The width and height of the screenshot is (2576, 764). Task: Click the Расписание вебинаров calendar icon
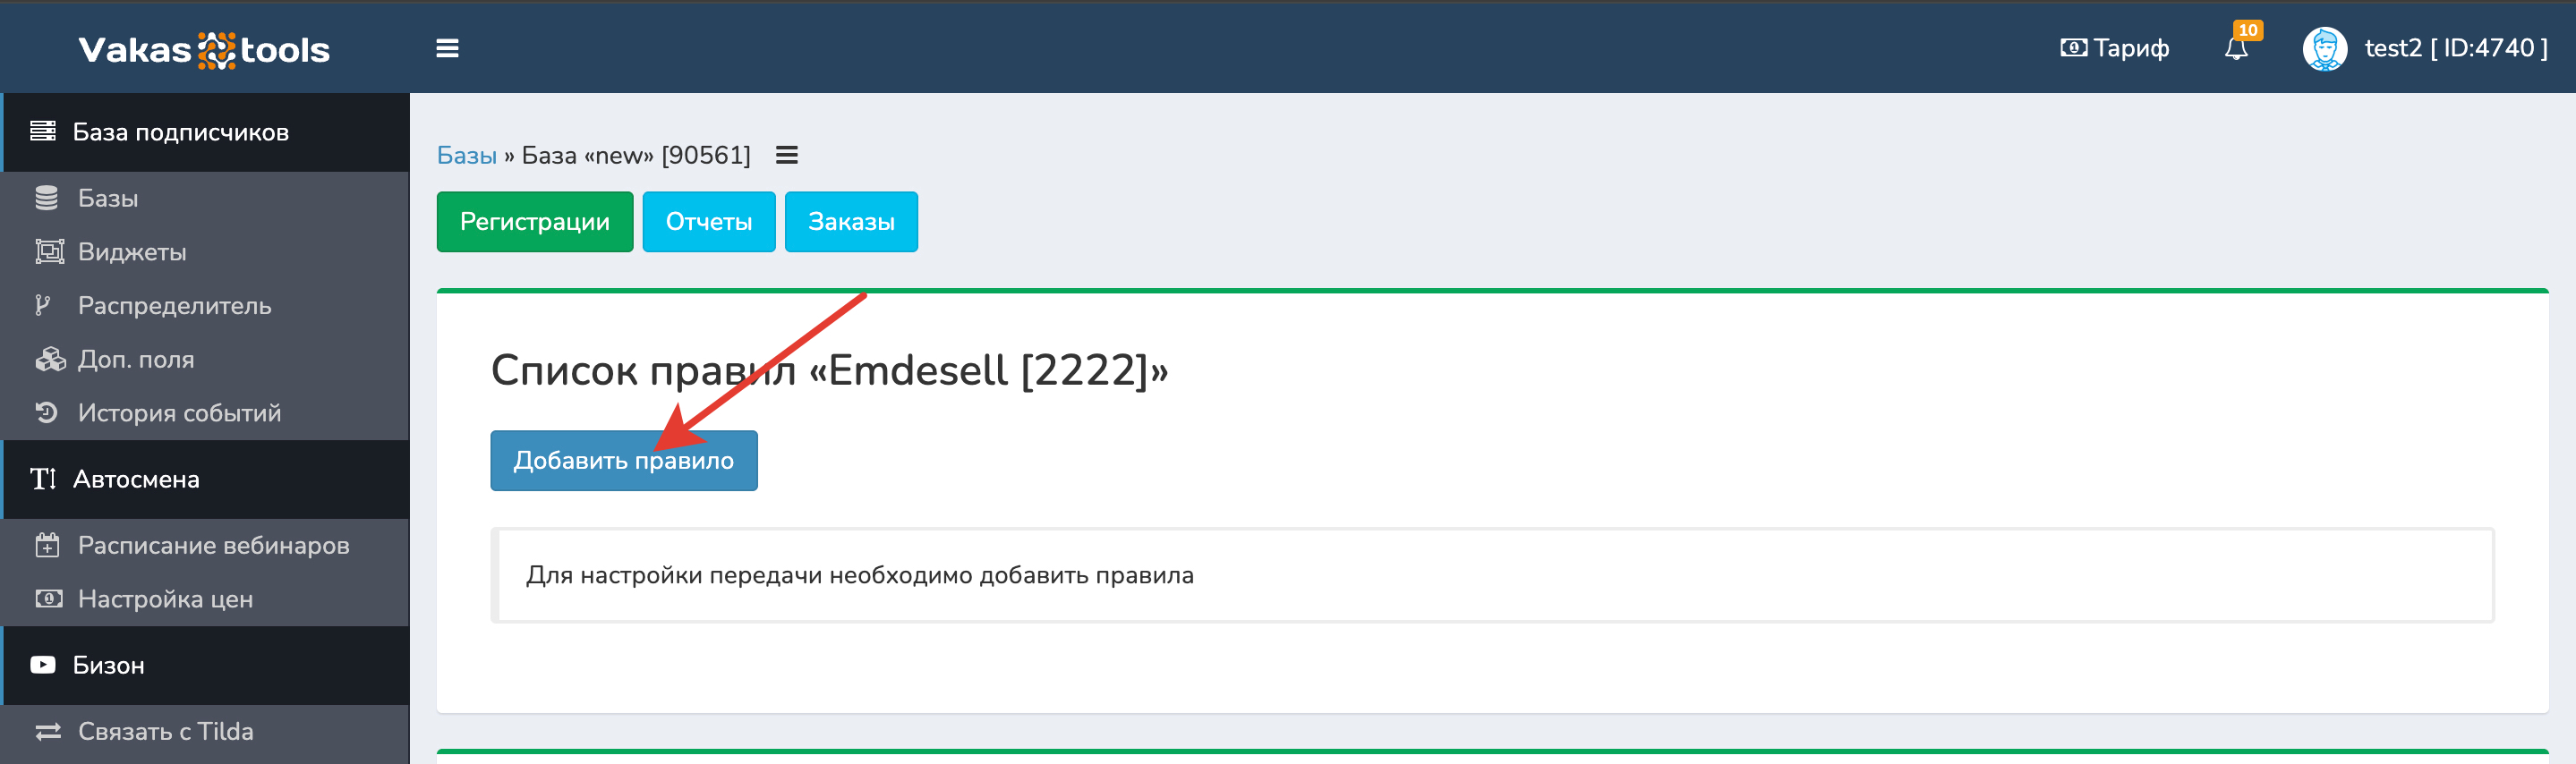48,545
